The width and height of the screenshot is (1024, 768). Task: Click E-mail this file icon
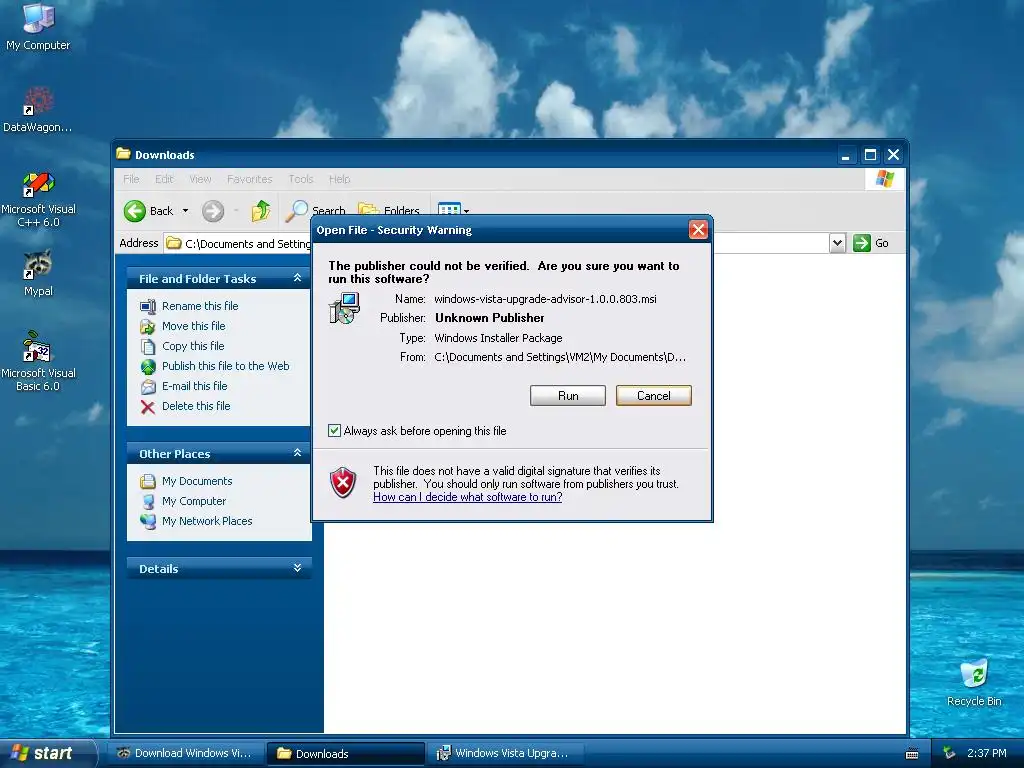click(x=148, y=387)
